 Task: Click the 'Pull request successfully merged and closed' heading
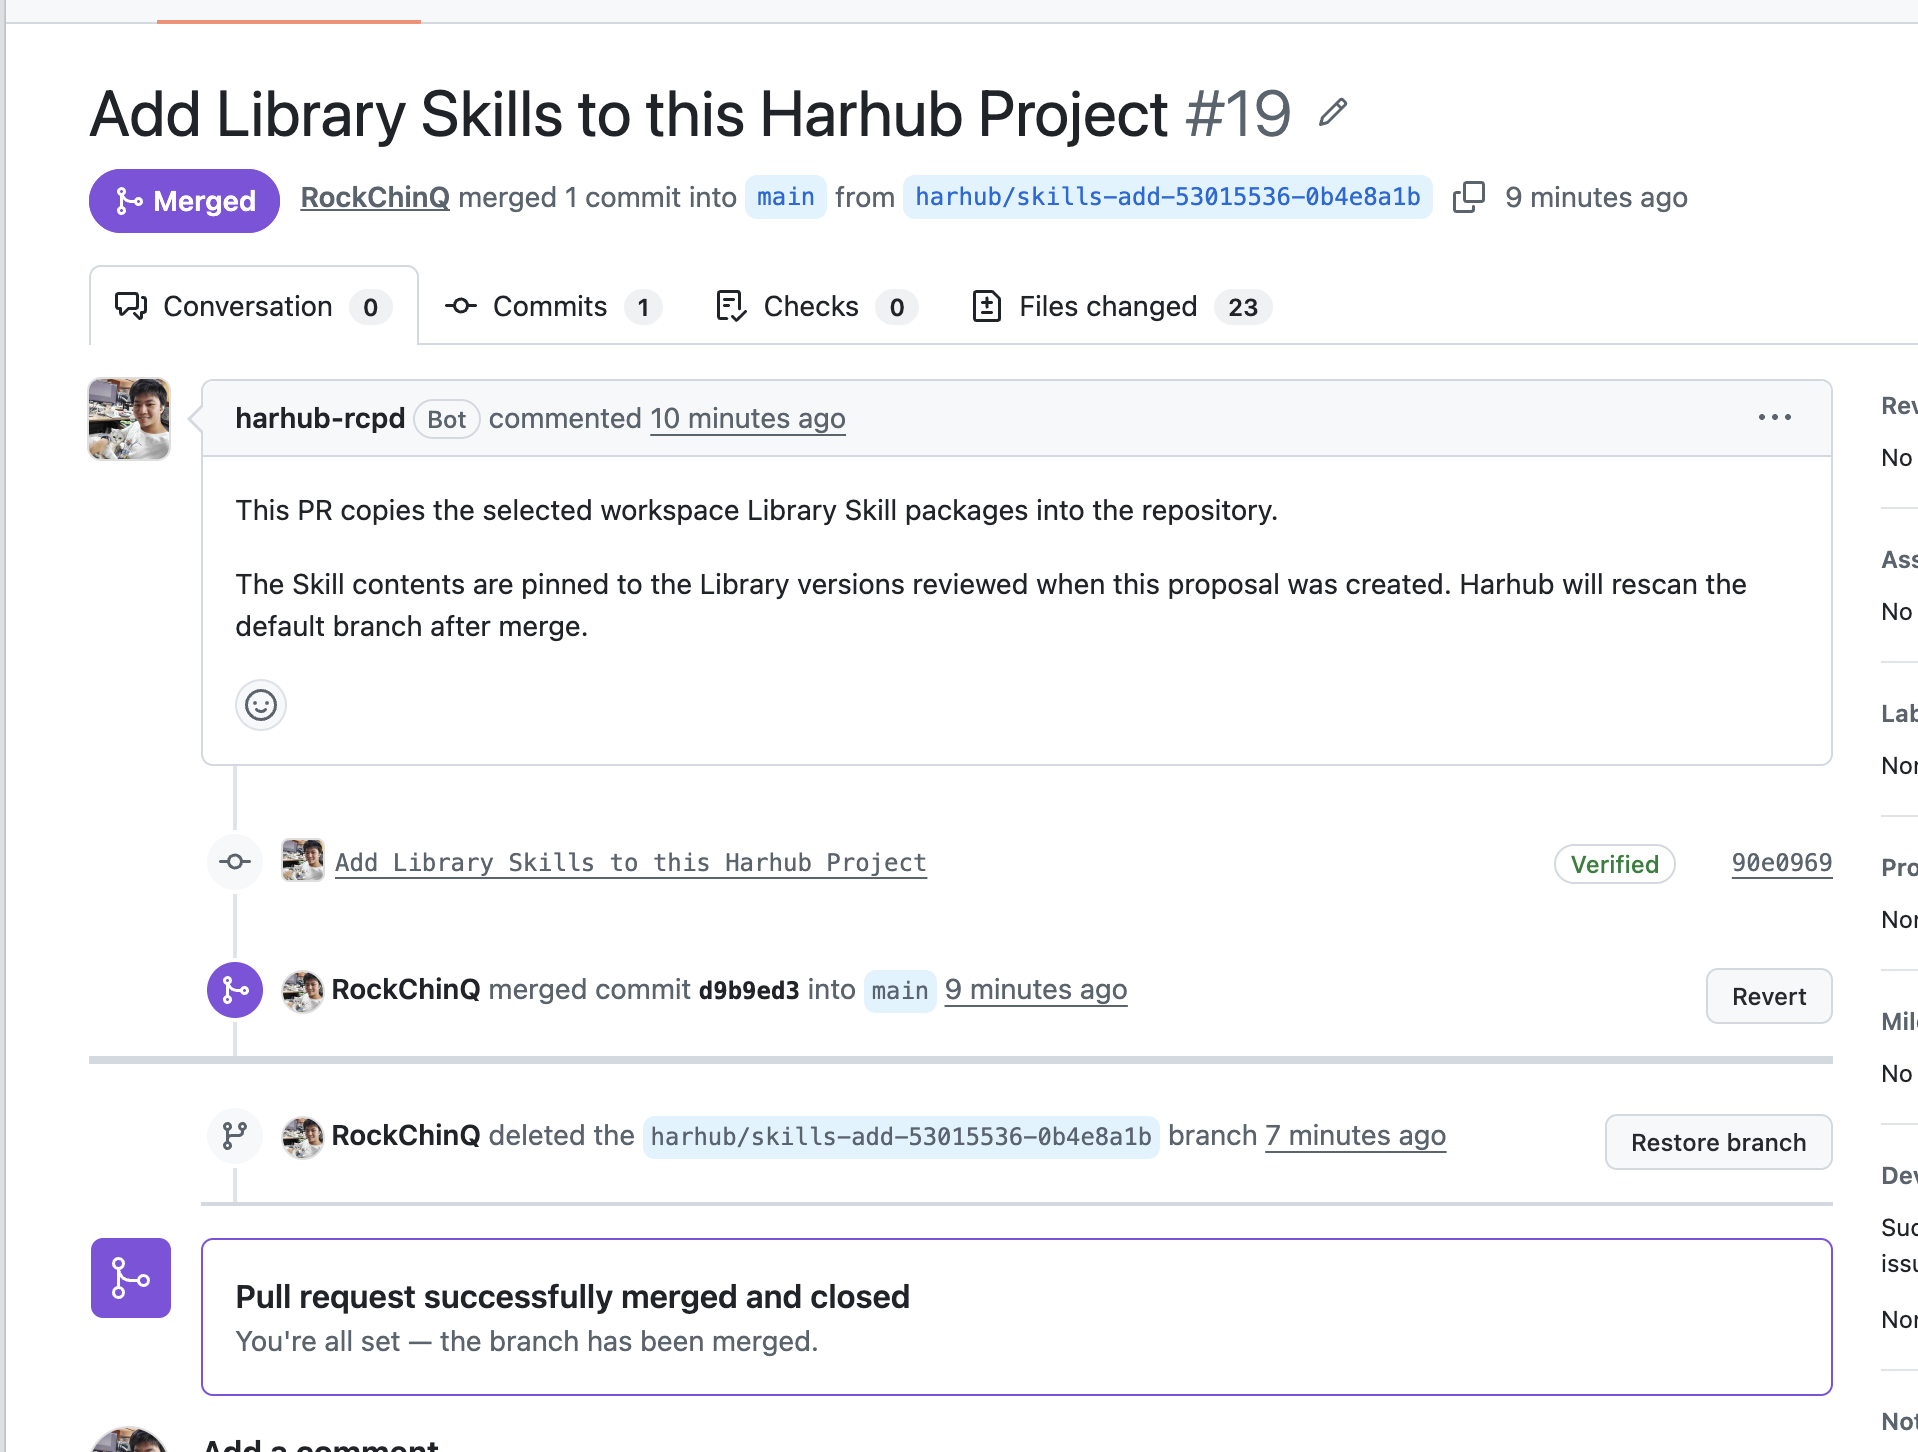pos(573,1296)
